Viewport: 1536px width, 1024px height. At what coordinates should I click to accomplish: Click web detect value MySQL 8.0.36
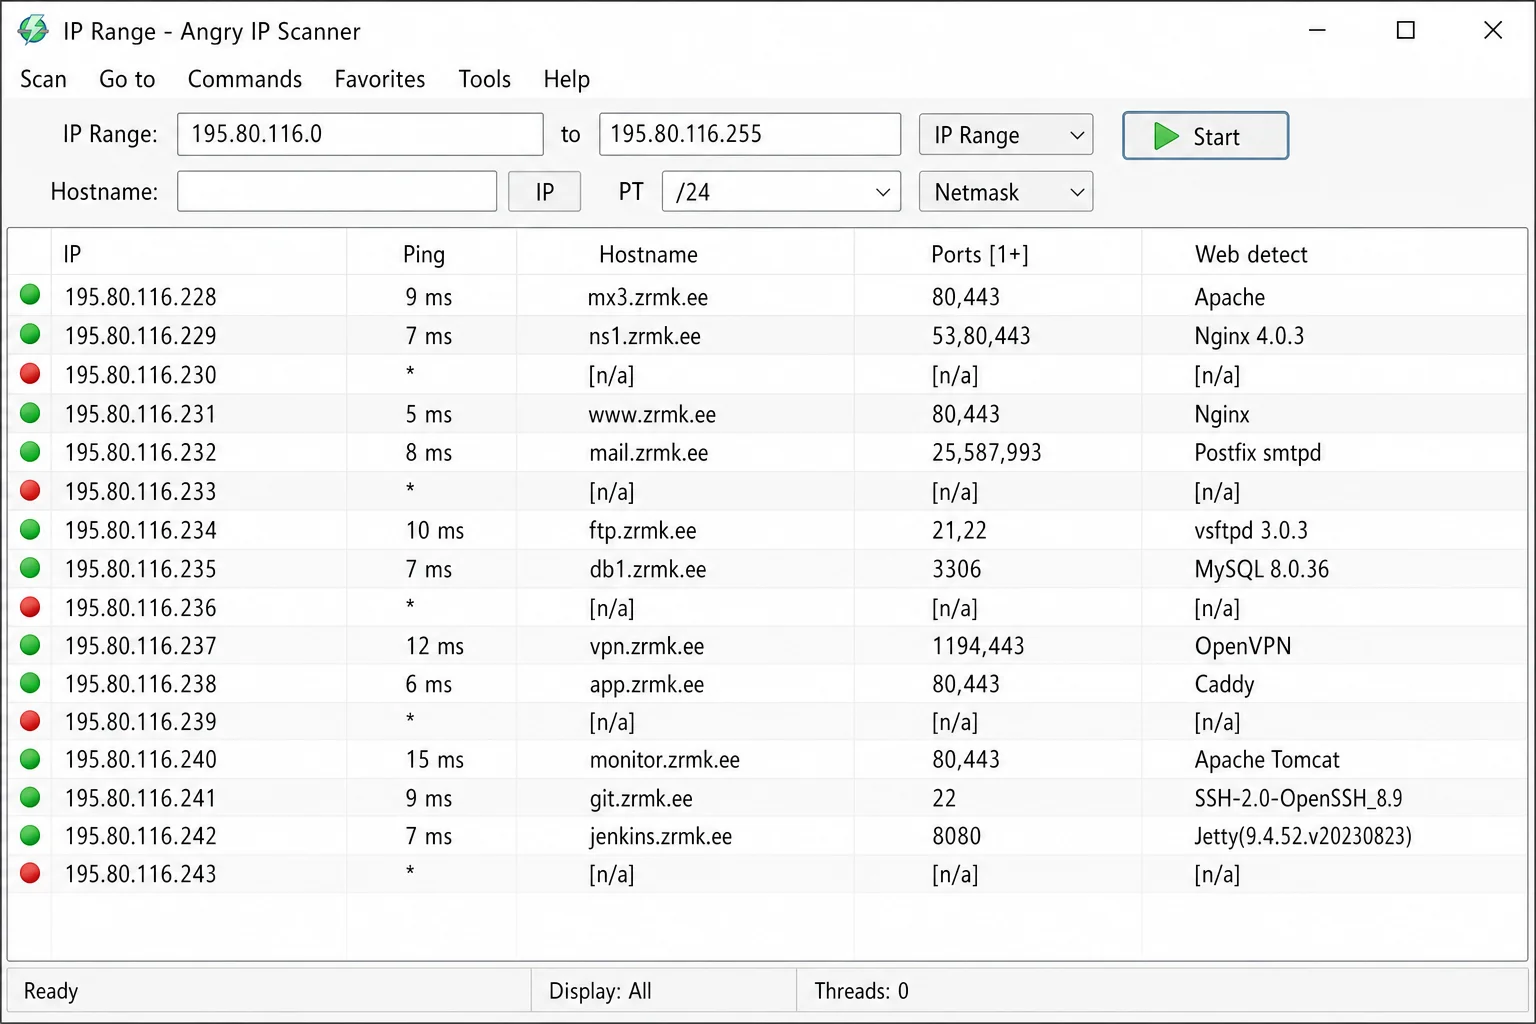[x=1262, y=569]
